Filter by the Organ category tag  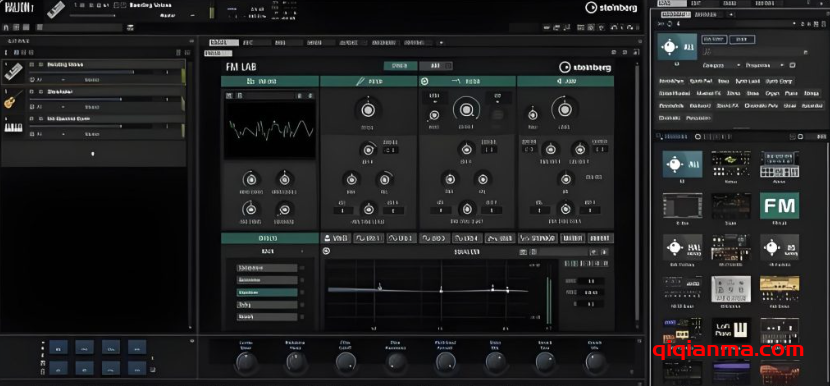(773, 93)
